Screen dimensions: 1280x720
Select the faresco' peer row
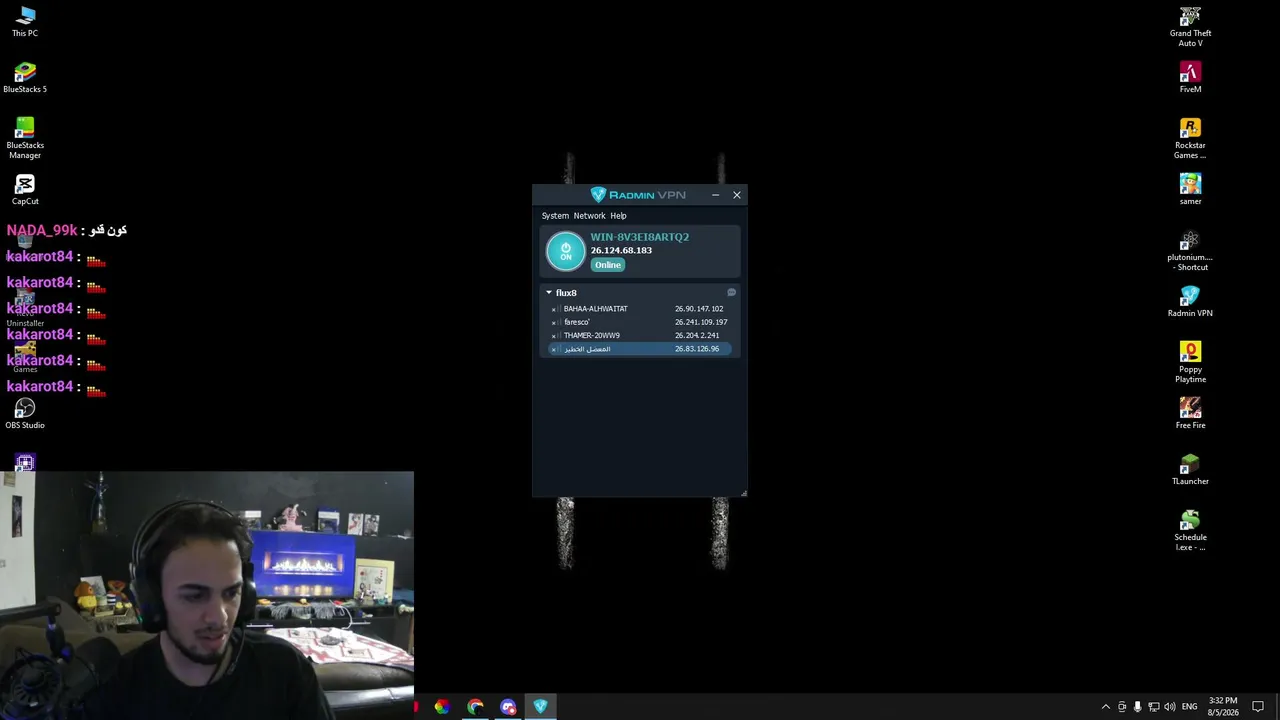pyautogui.click(x=640, y=322)
